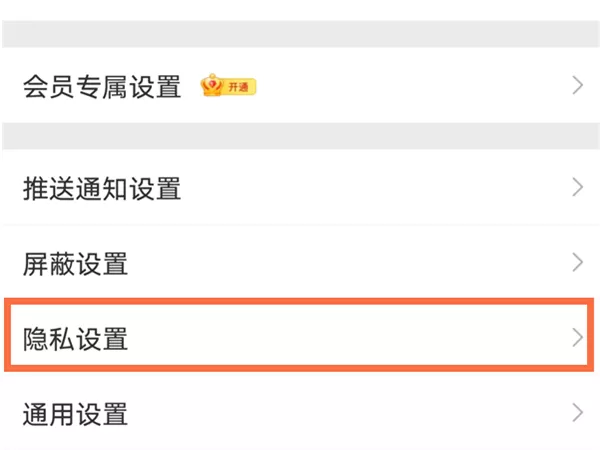Open the 会员专属设置 label text

click(x=102, y=87)
